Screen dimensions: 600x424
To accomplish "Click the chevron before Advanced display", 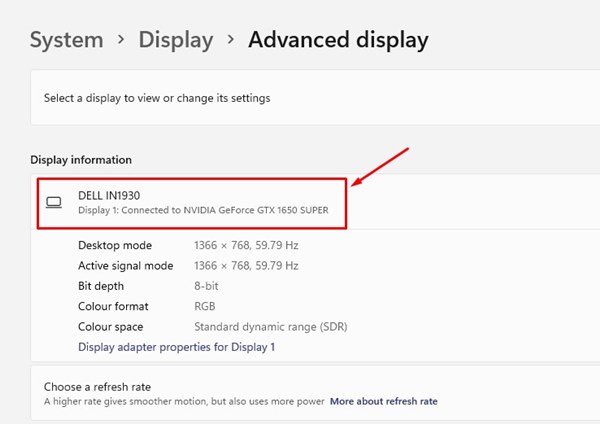I will coord(231,41).
